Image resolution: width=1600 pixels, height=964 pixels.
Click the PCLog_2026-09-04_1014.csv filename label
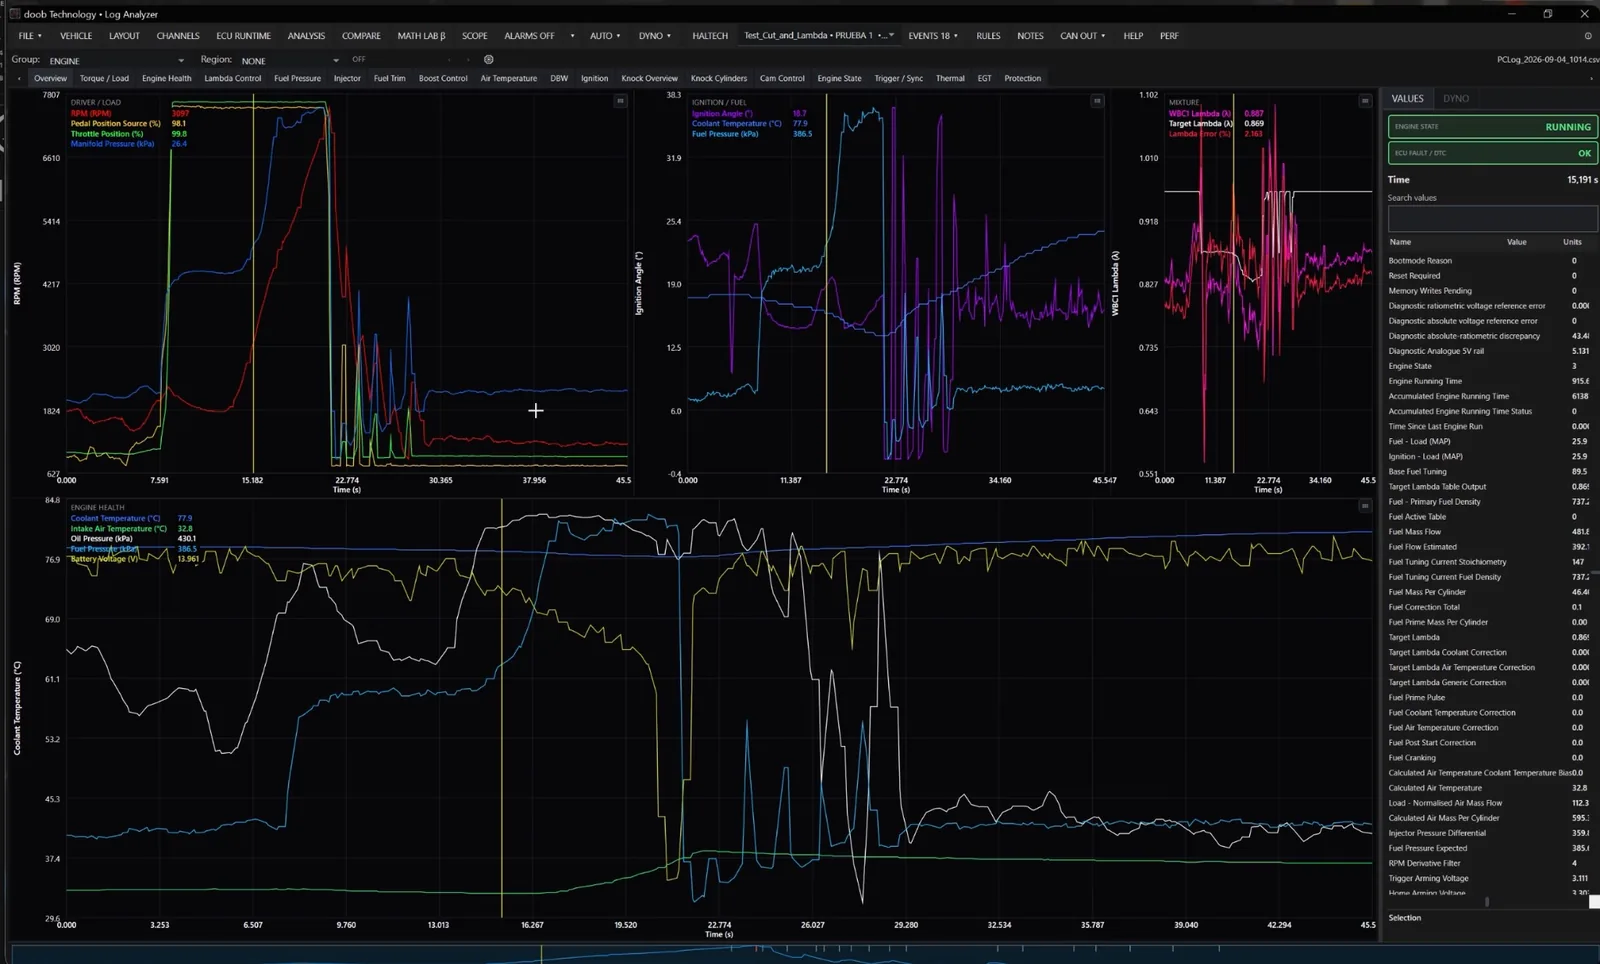pyautogui.click(x=1547, y=60)
